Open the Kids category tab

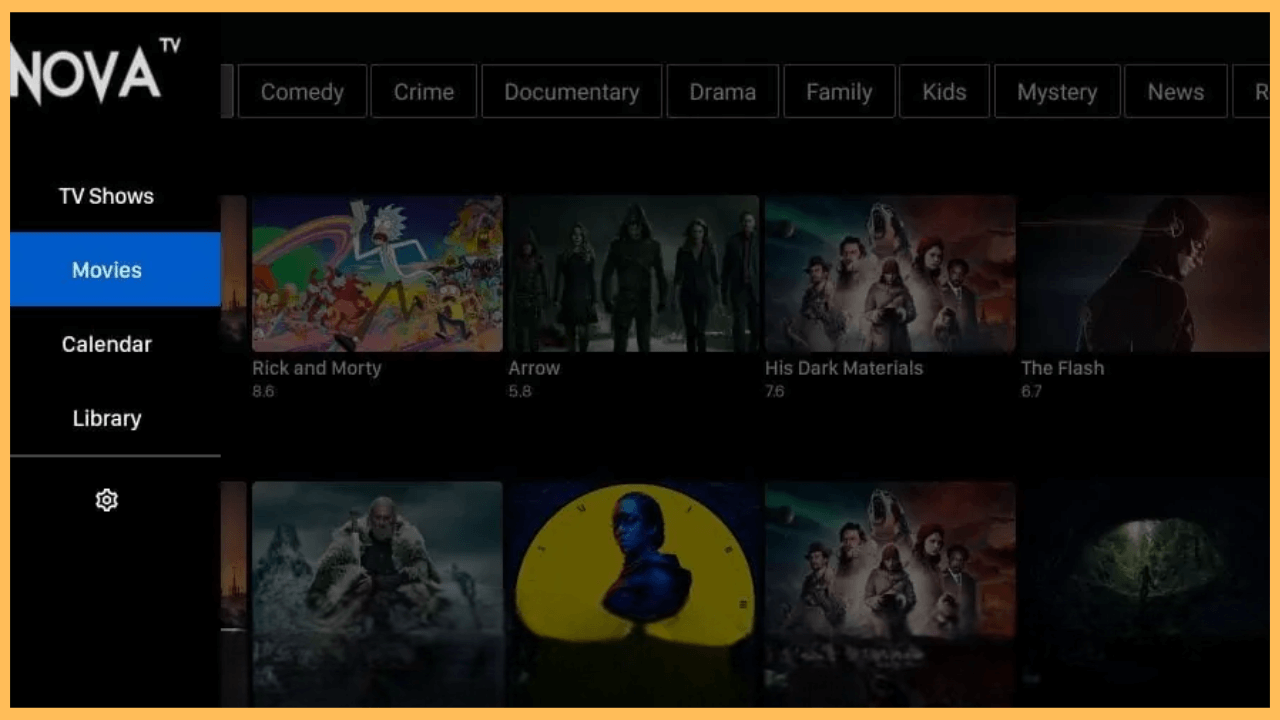pyautogui.click(x=944, y=91)
